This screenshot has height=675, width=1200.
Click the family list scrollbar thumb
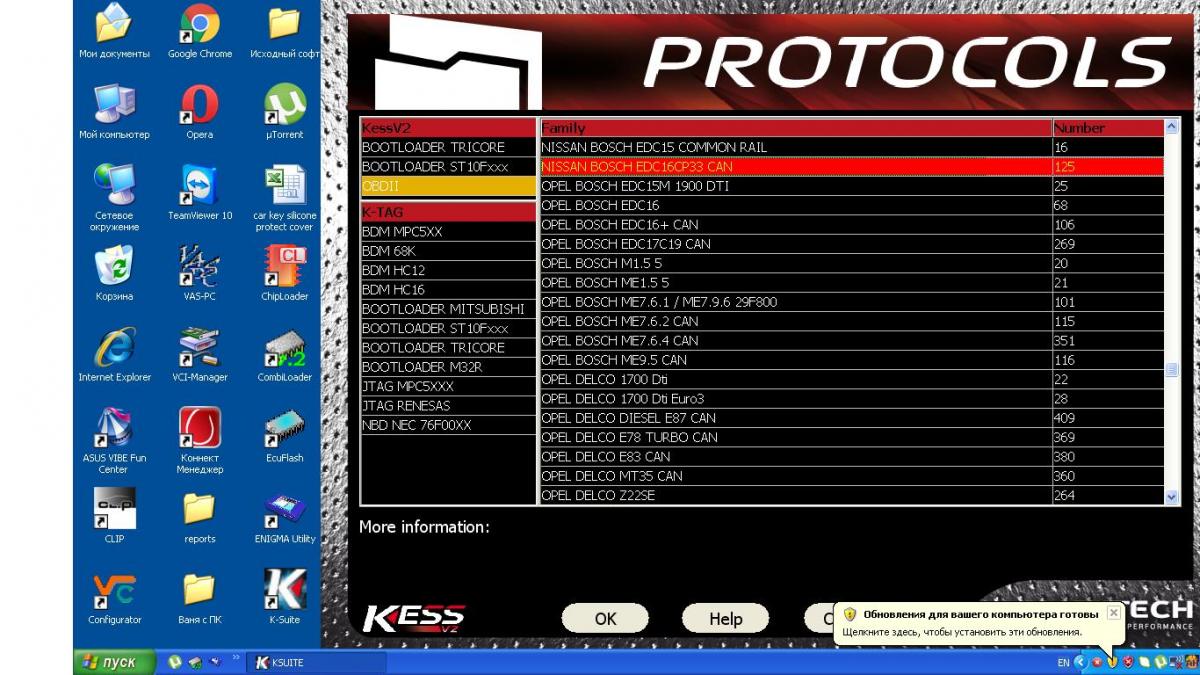pos(1172,370)
